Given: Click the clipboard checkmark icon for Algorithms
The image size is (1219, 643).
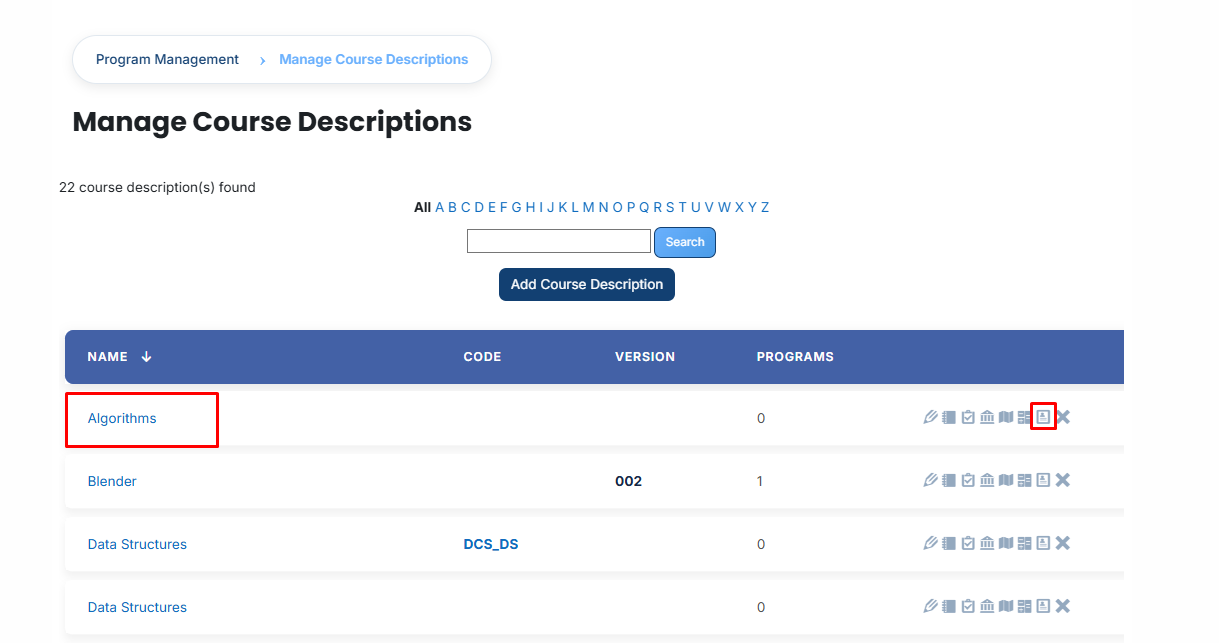Looking at the screenshot, I should pos(968,417).
